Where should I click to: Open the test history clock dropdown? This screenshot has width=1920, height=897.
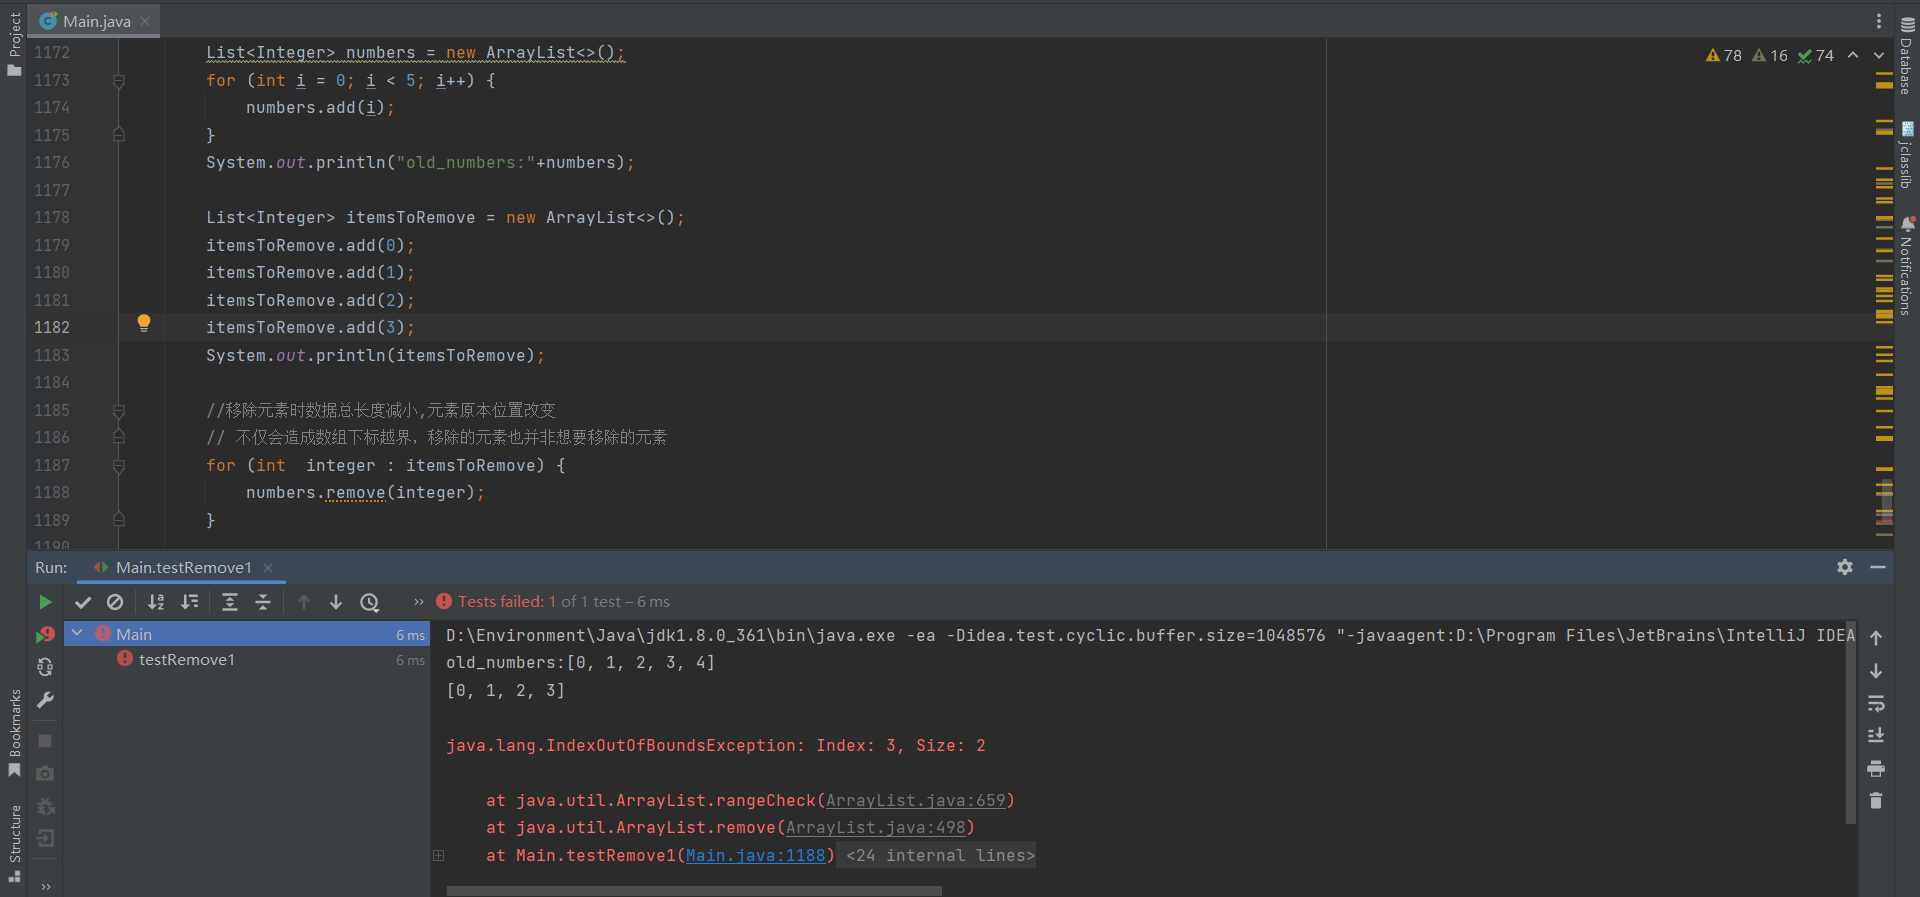coord(370,602)
